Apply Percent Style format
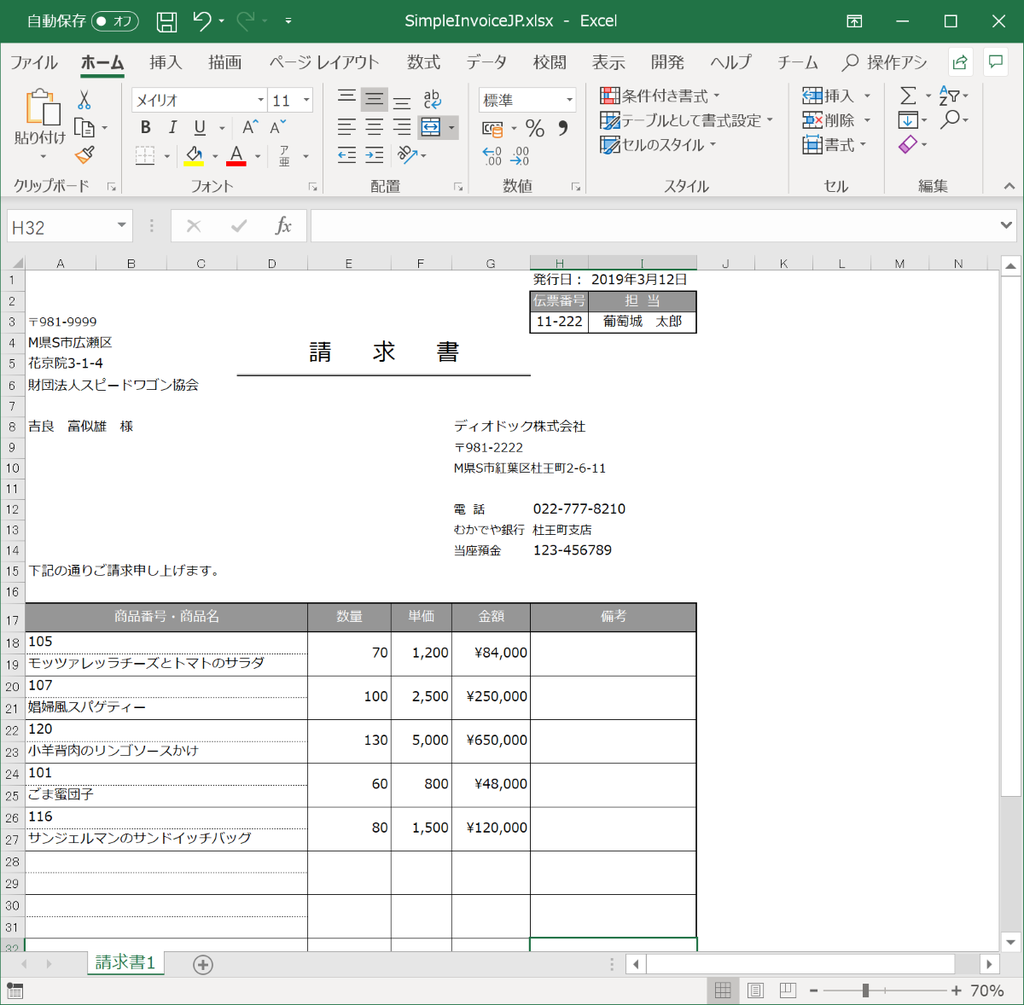 click(x=535, y=128)
